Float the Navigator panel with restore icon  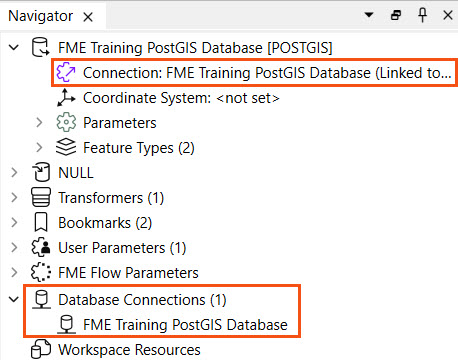396,15
